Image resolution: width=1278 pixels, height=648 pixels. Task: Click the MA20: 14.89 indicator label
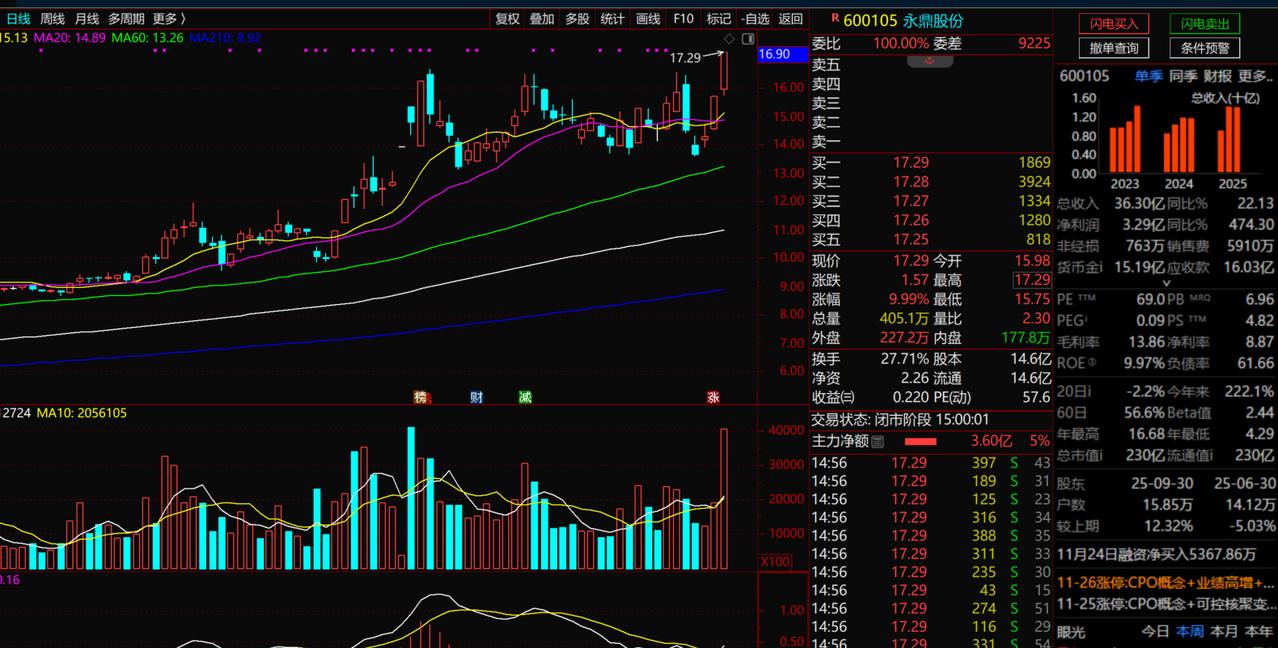click(70, 37)
